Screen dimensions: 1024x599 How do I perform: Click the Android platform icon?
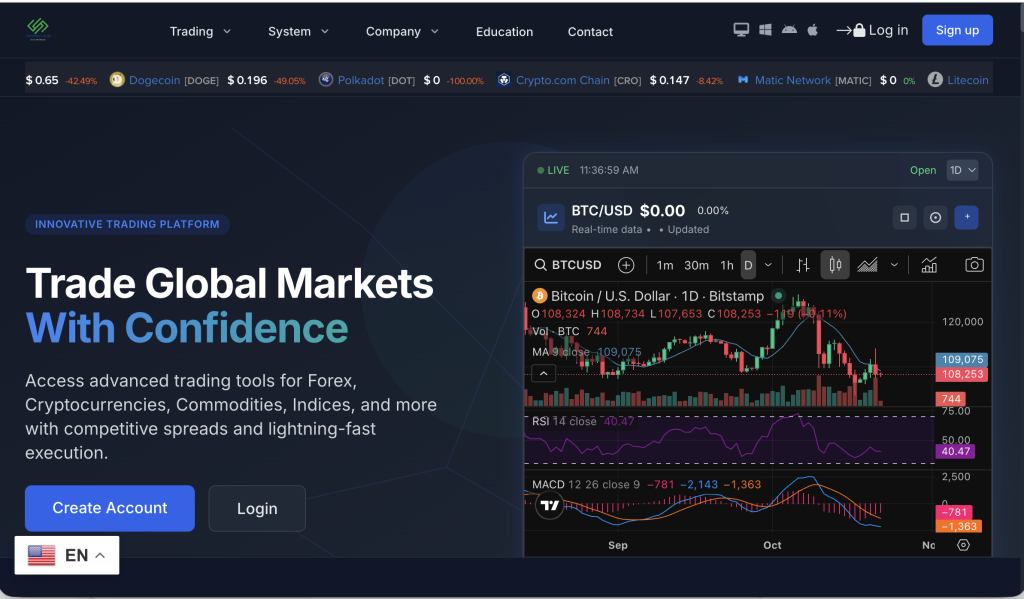tap(789, 30)
